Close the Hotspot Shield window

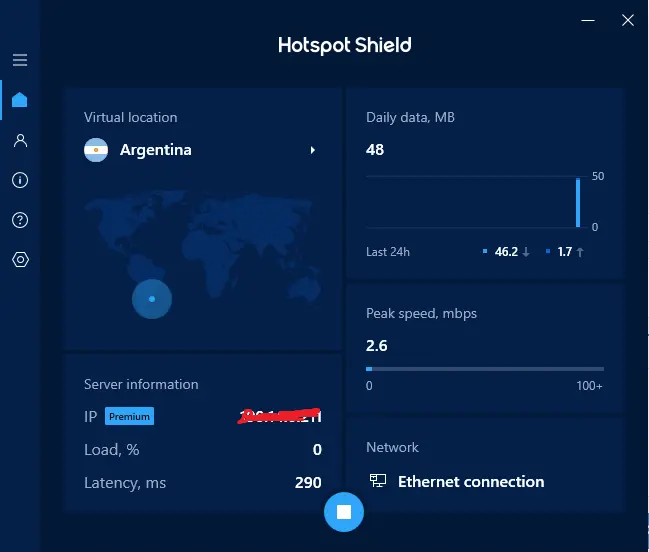point(628,20)
